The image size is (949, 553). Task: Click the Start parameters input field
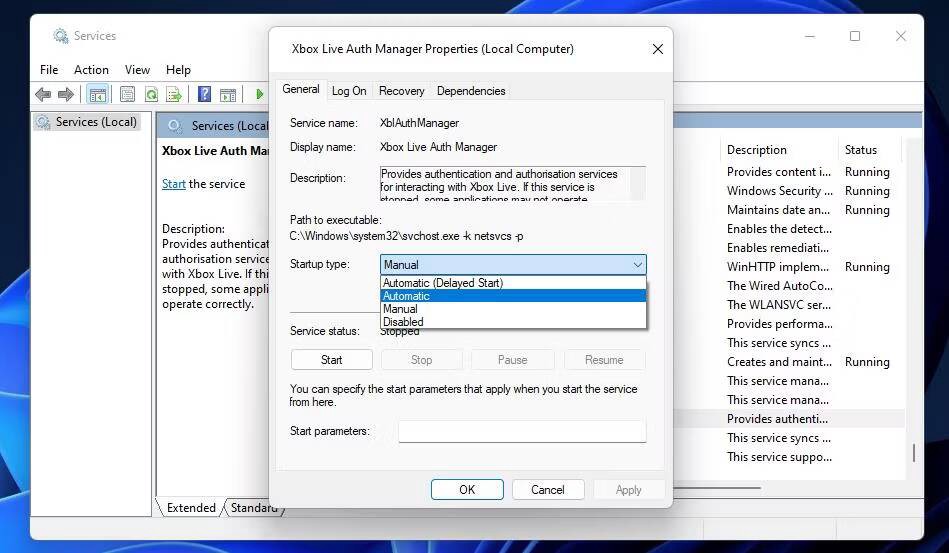tap(522, 431)
